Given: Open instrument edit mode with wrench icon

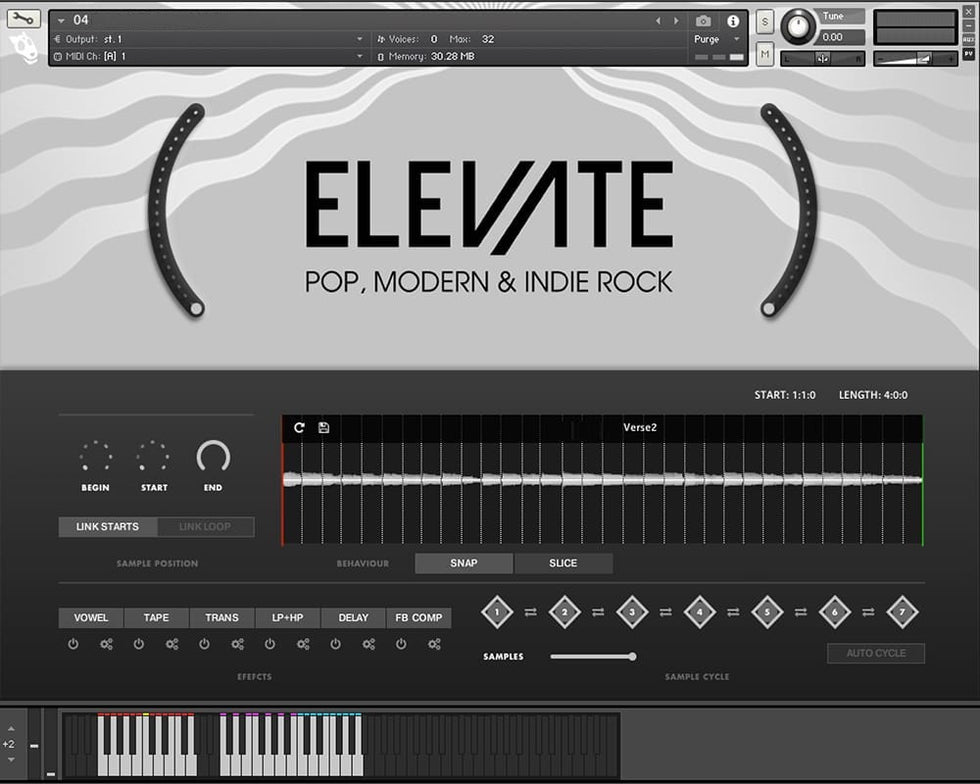Looking at the screenshot, I should click(24, 19).
